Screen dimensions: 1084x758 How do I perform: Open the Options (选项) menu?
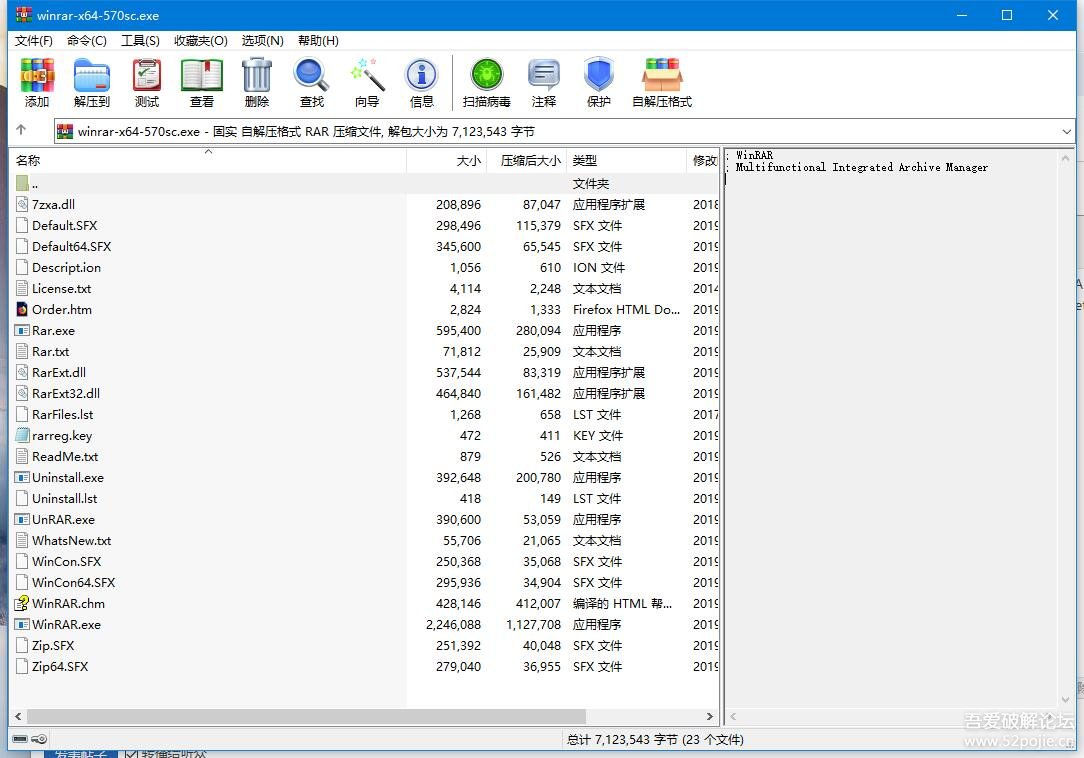(x=263, y=41)
